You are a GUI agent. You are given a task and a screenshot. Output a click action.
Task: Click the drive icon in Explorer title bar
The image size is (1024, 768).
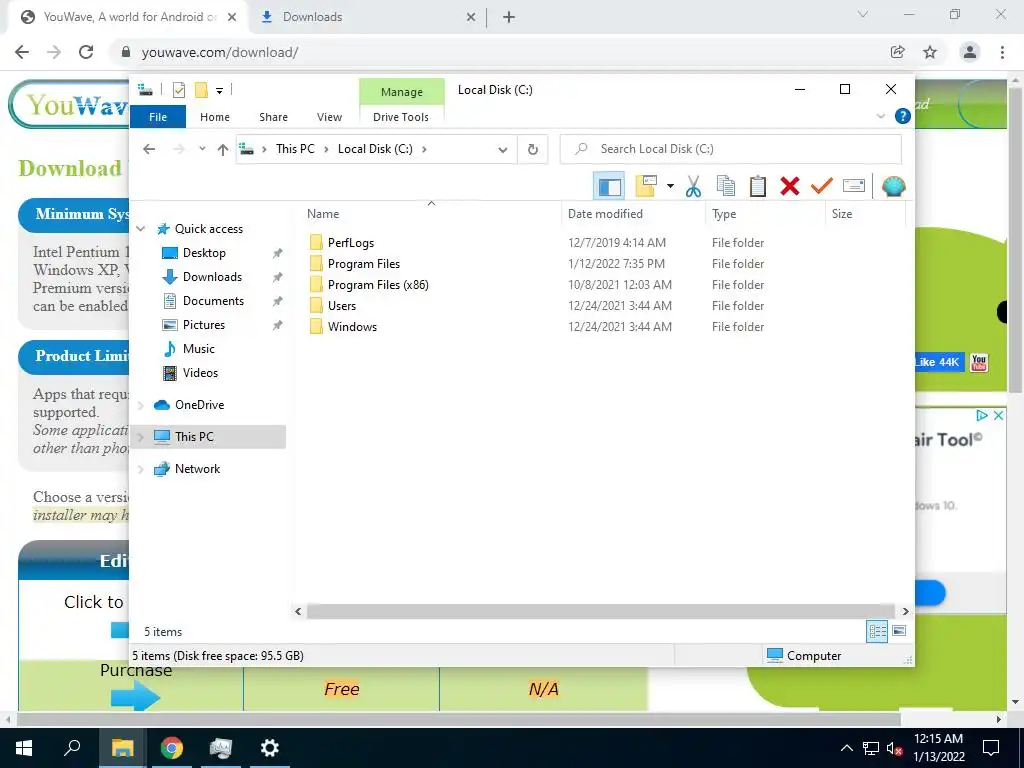click(146, 90)
